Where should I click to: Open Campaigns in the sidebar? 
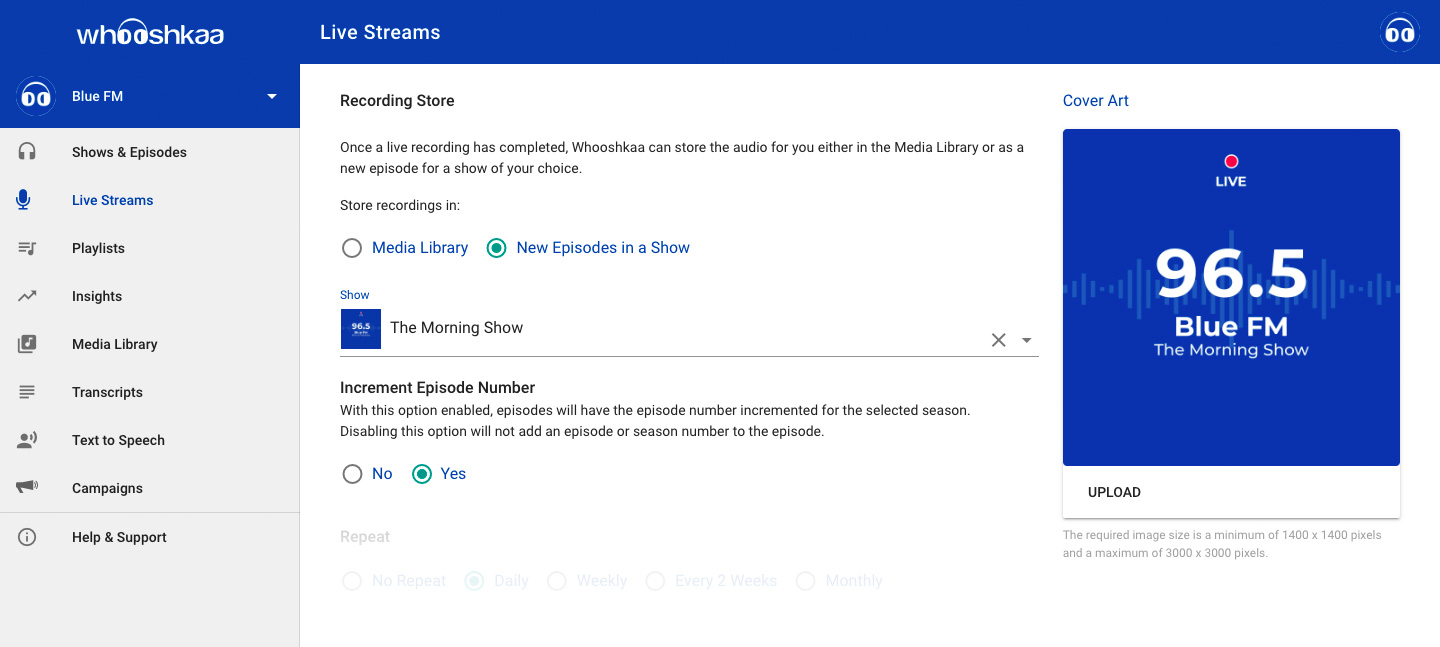[x=150, y=488]
